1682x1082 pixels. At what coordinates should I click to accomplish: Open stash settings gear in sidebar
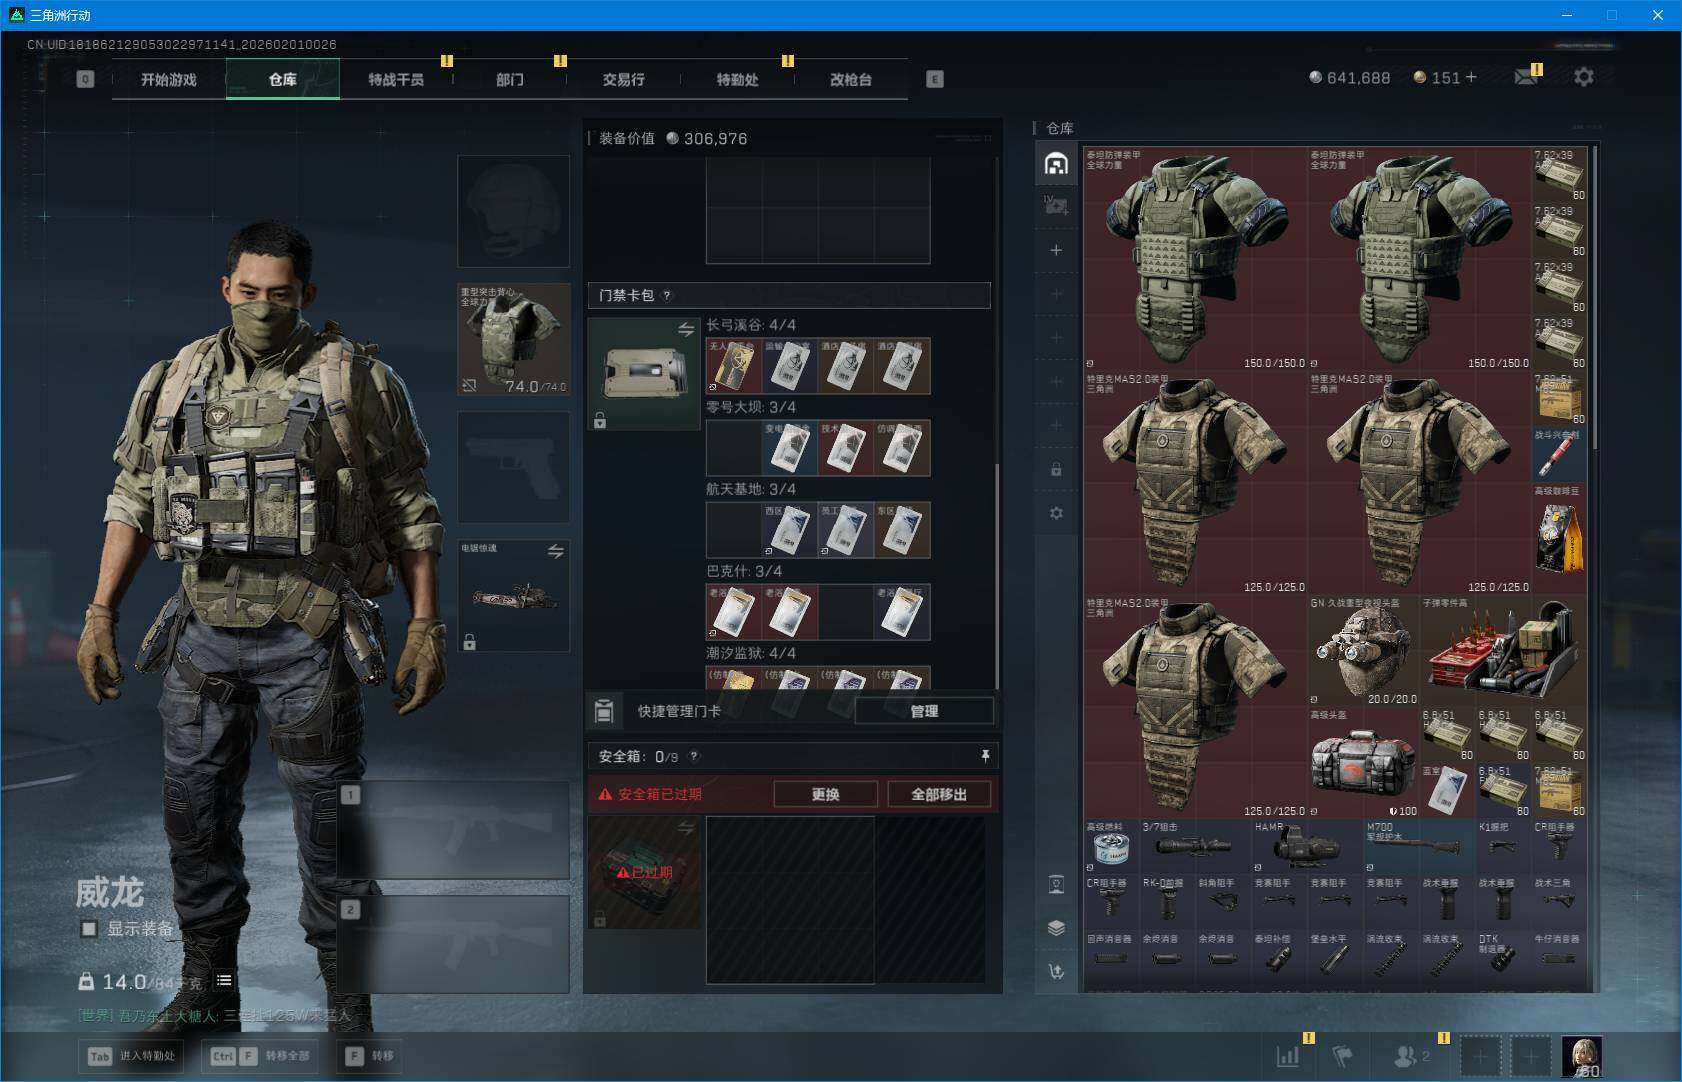[1056, 513]
